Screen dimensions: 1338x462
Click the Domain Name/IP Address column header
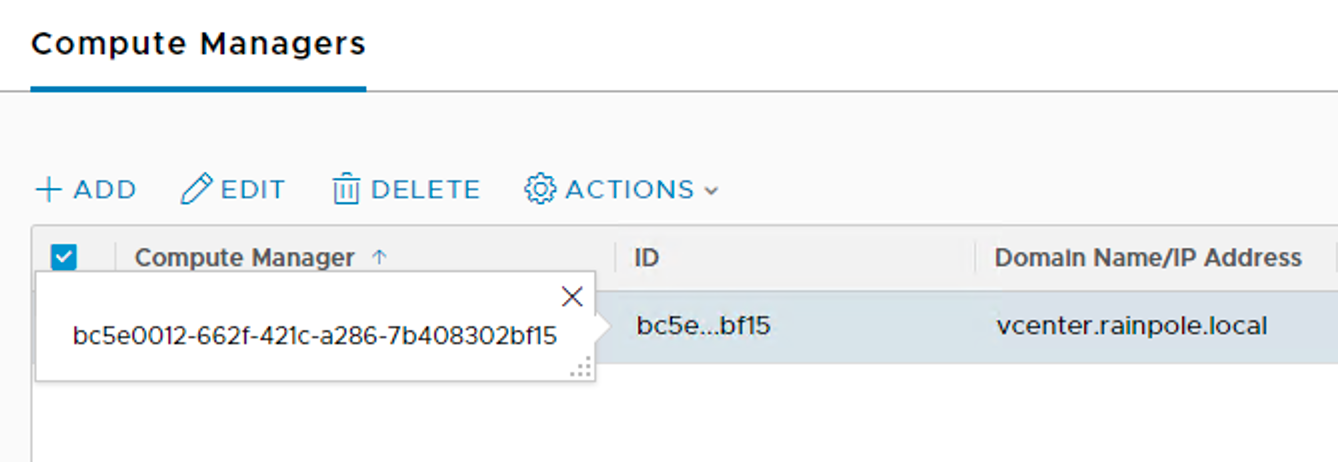pyautogui.click(x=1148, y=258)
